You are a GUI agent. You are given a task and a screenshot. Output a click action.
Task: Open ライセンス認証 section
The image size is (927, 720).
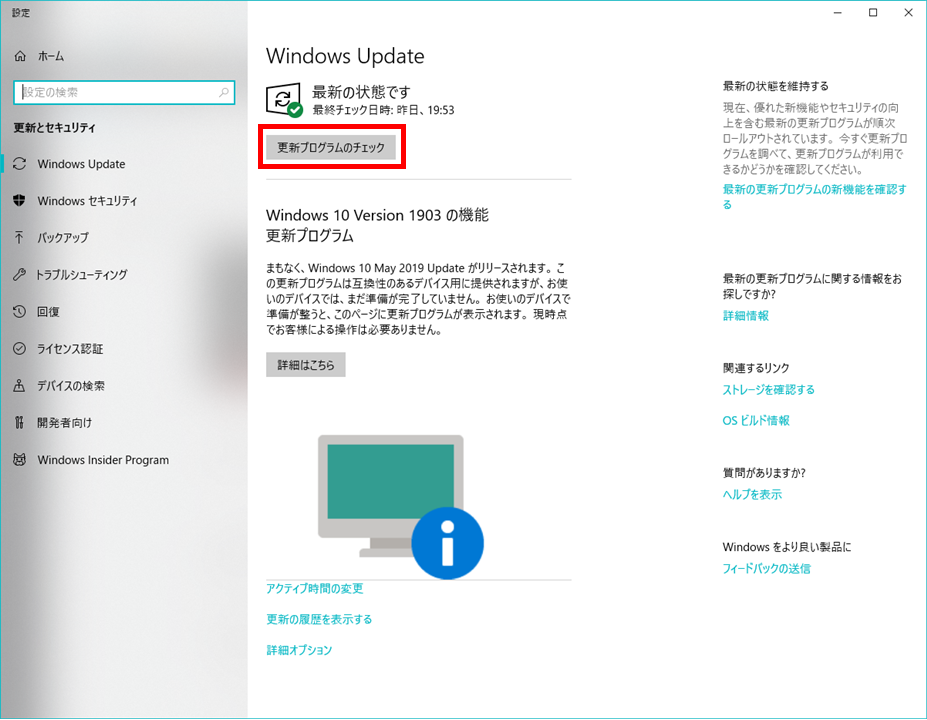[70, 348]
